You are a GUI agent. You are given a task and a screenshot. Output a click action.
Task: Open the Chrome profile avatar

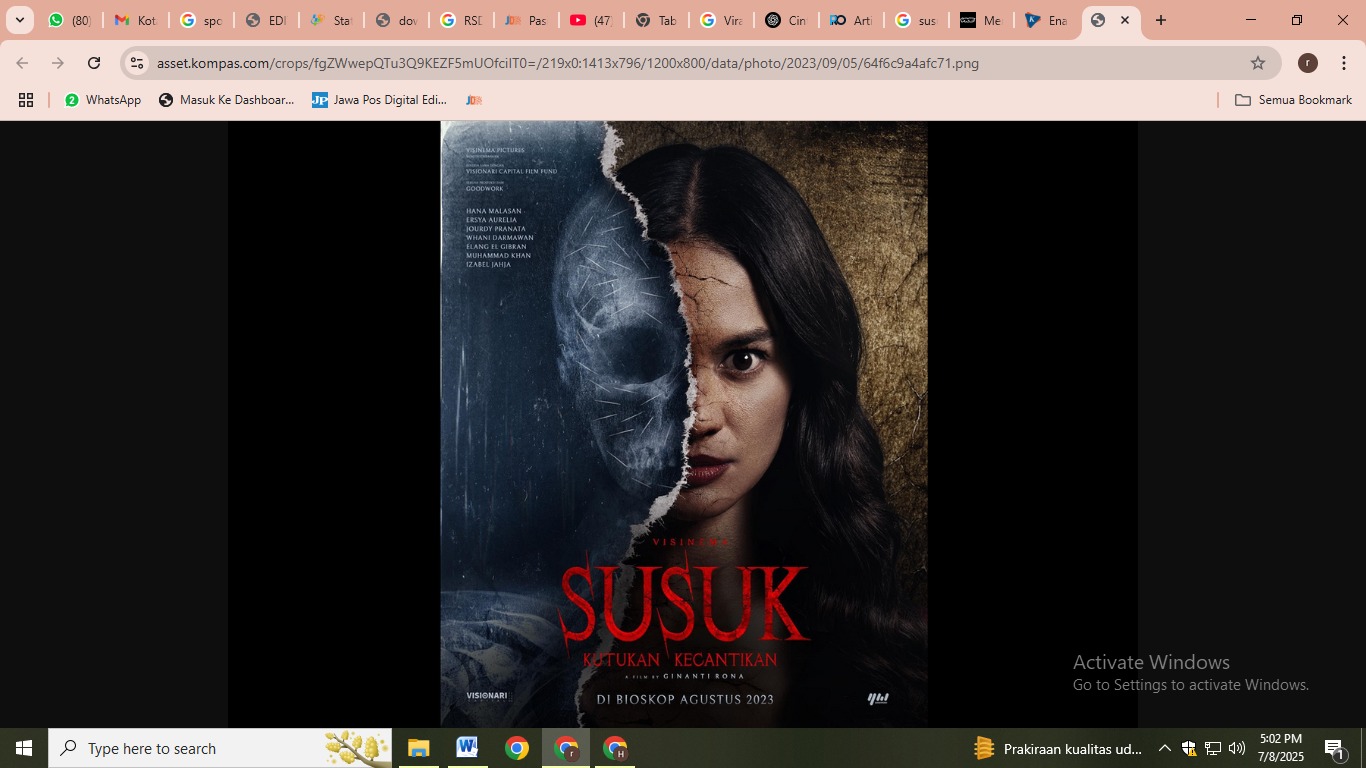(1308, 63)
